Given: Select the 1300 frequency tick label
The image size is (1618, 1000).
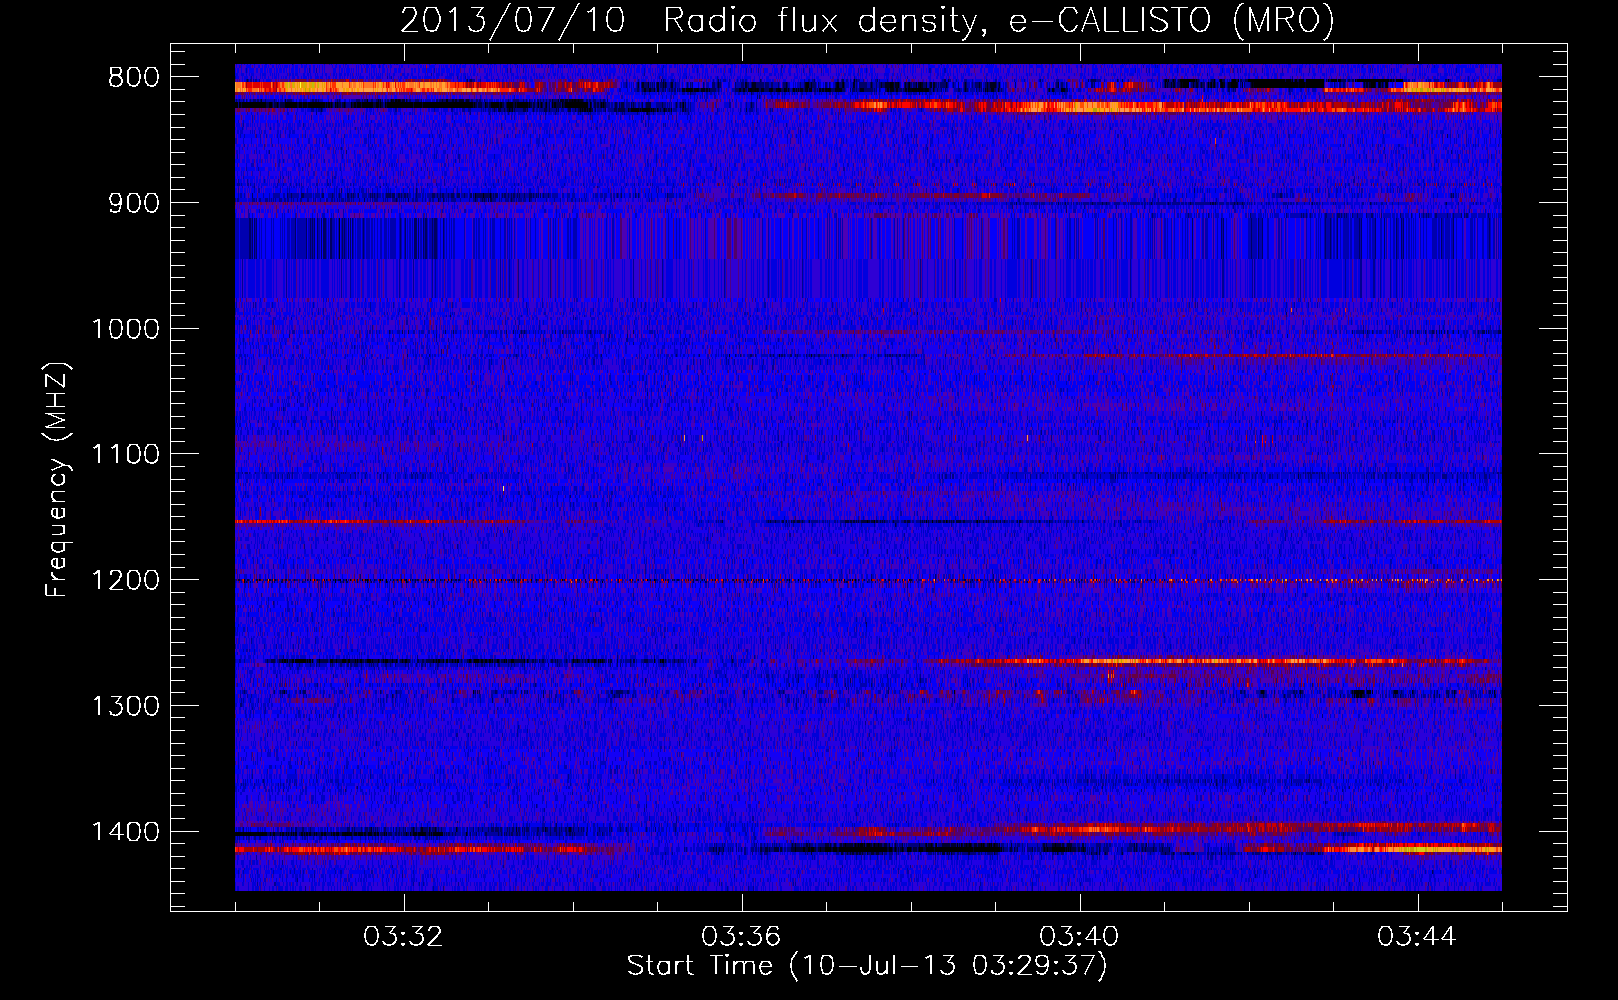Looking at the screenshot, I should [x=125, y=706].
